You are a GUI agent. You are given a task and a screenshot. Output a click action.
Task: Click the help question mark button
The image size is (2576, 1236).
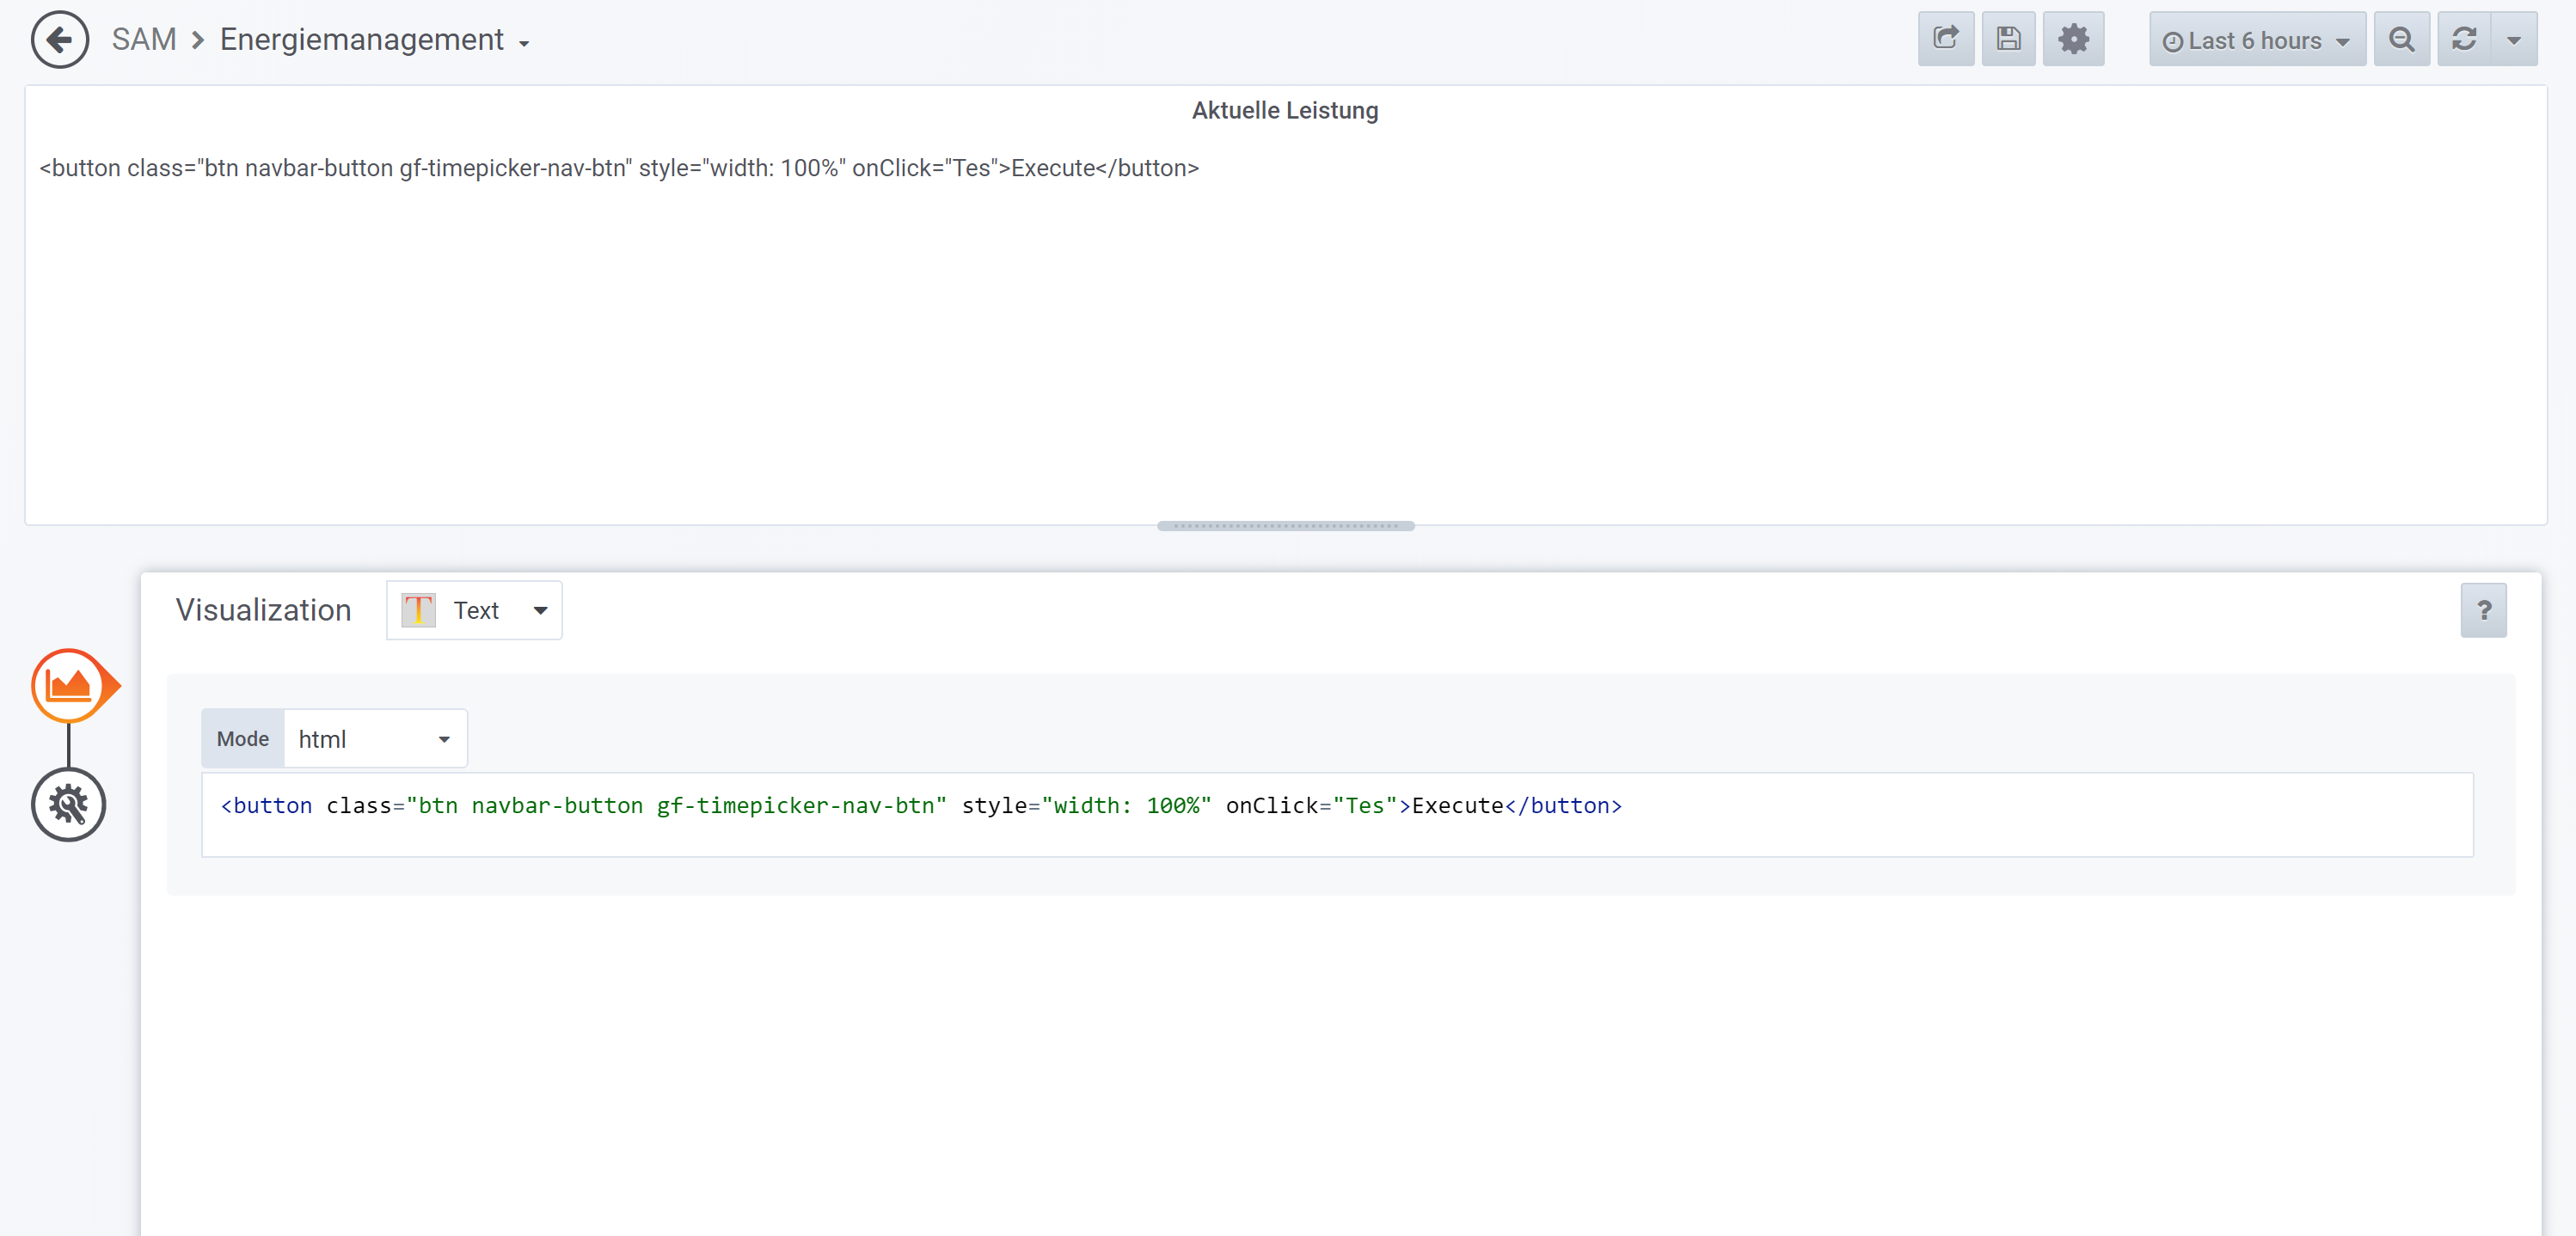[2483, 610]
